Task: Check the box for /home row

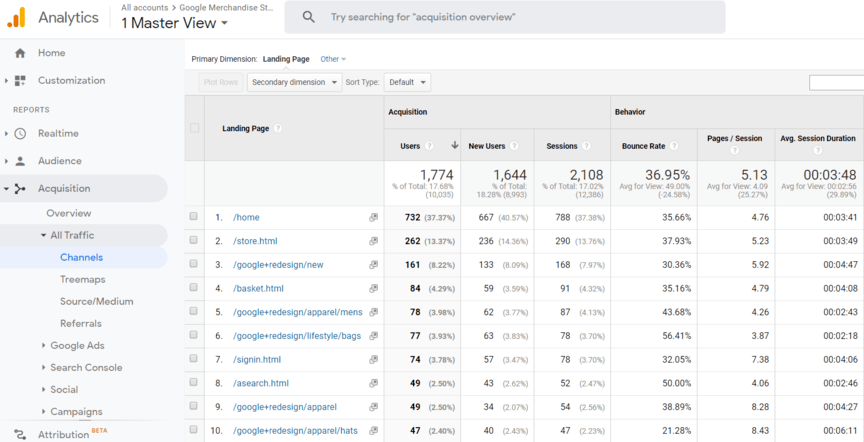Action: point(194,217)
